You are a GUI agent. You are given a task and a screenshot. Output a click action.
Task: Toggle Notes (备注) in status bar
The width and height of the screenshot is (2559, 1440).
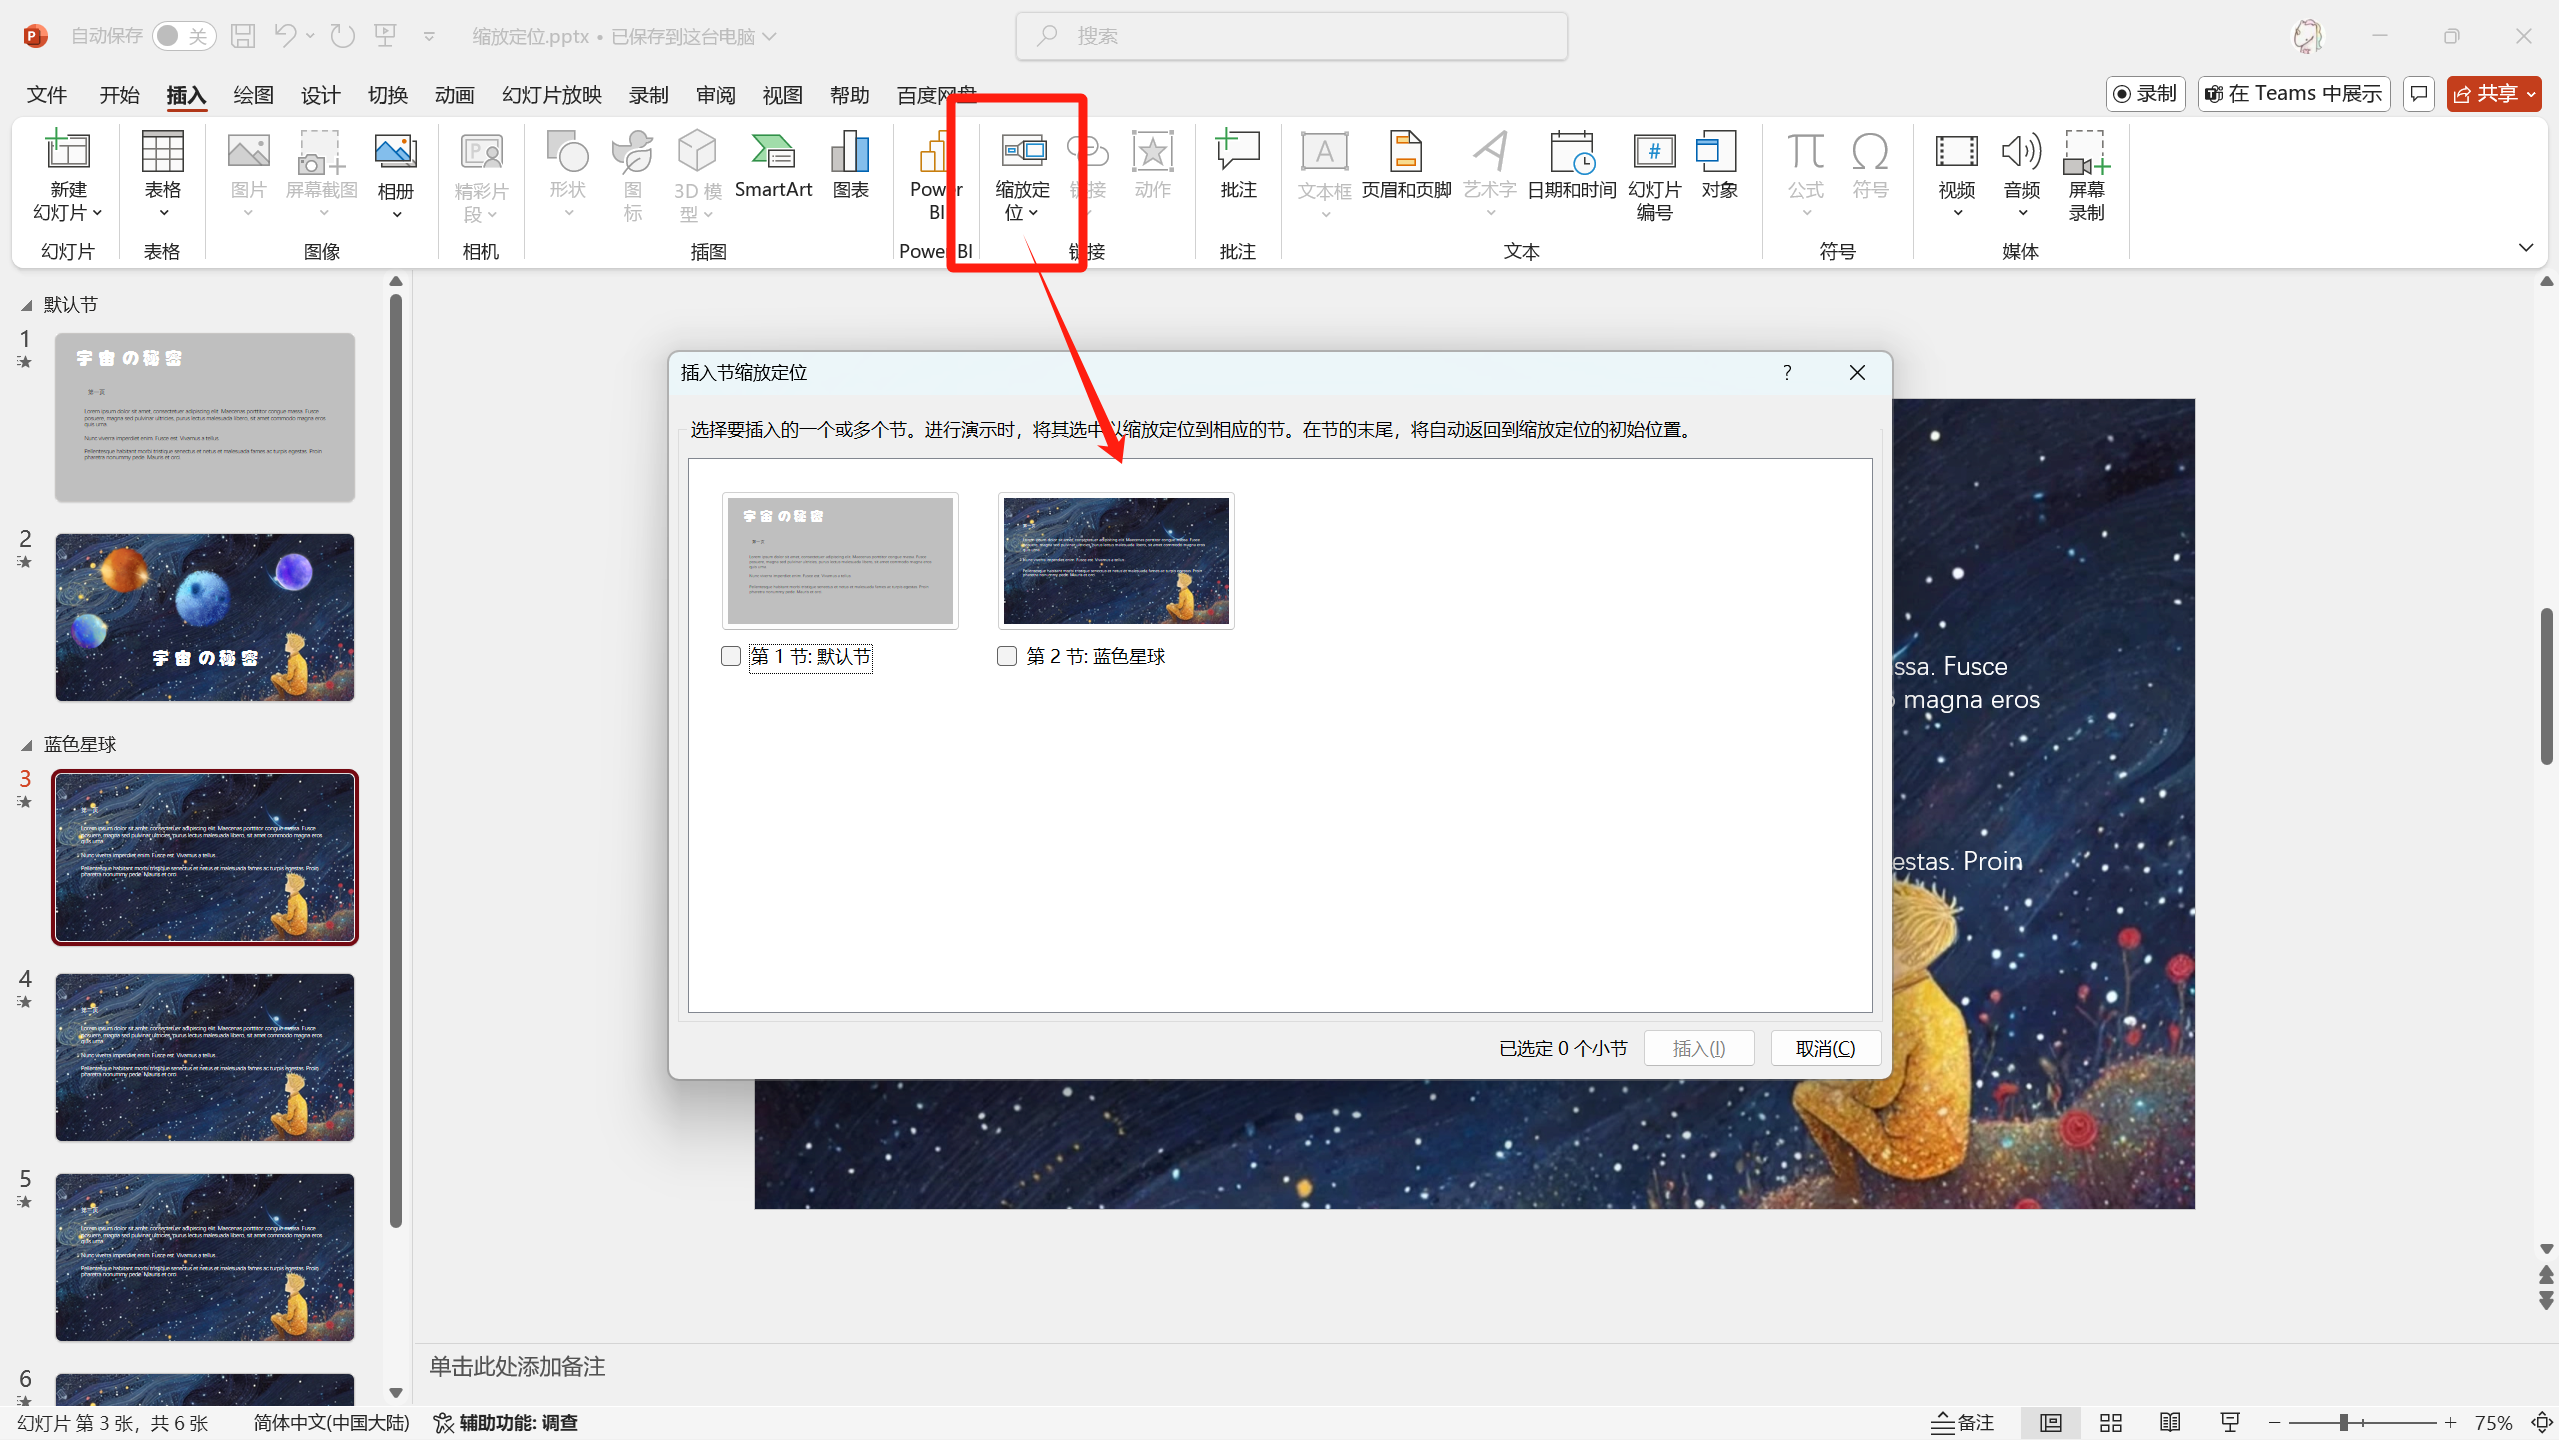(x=1962, y=1422)
